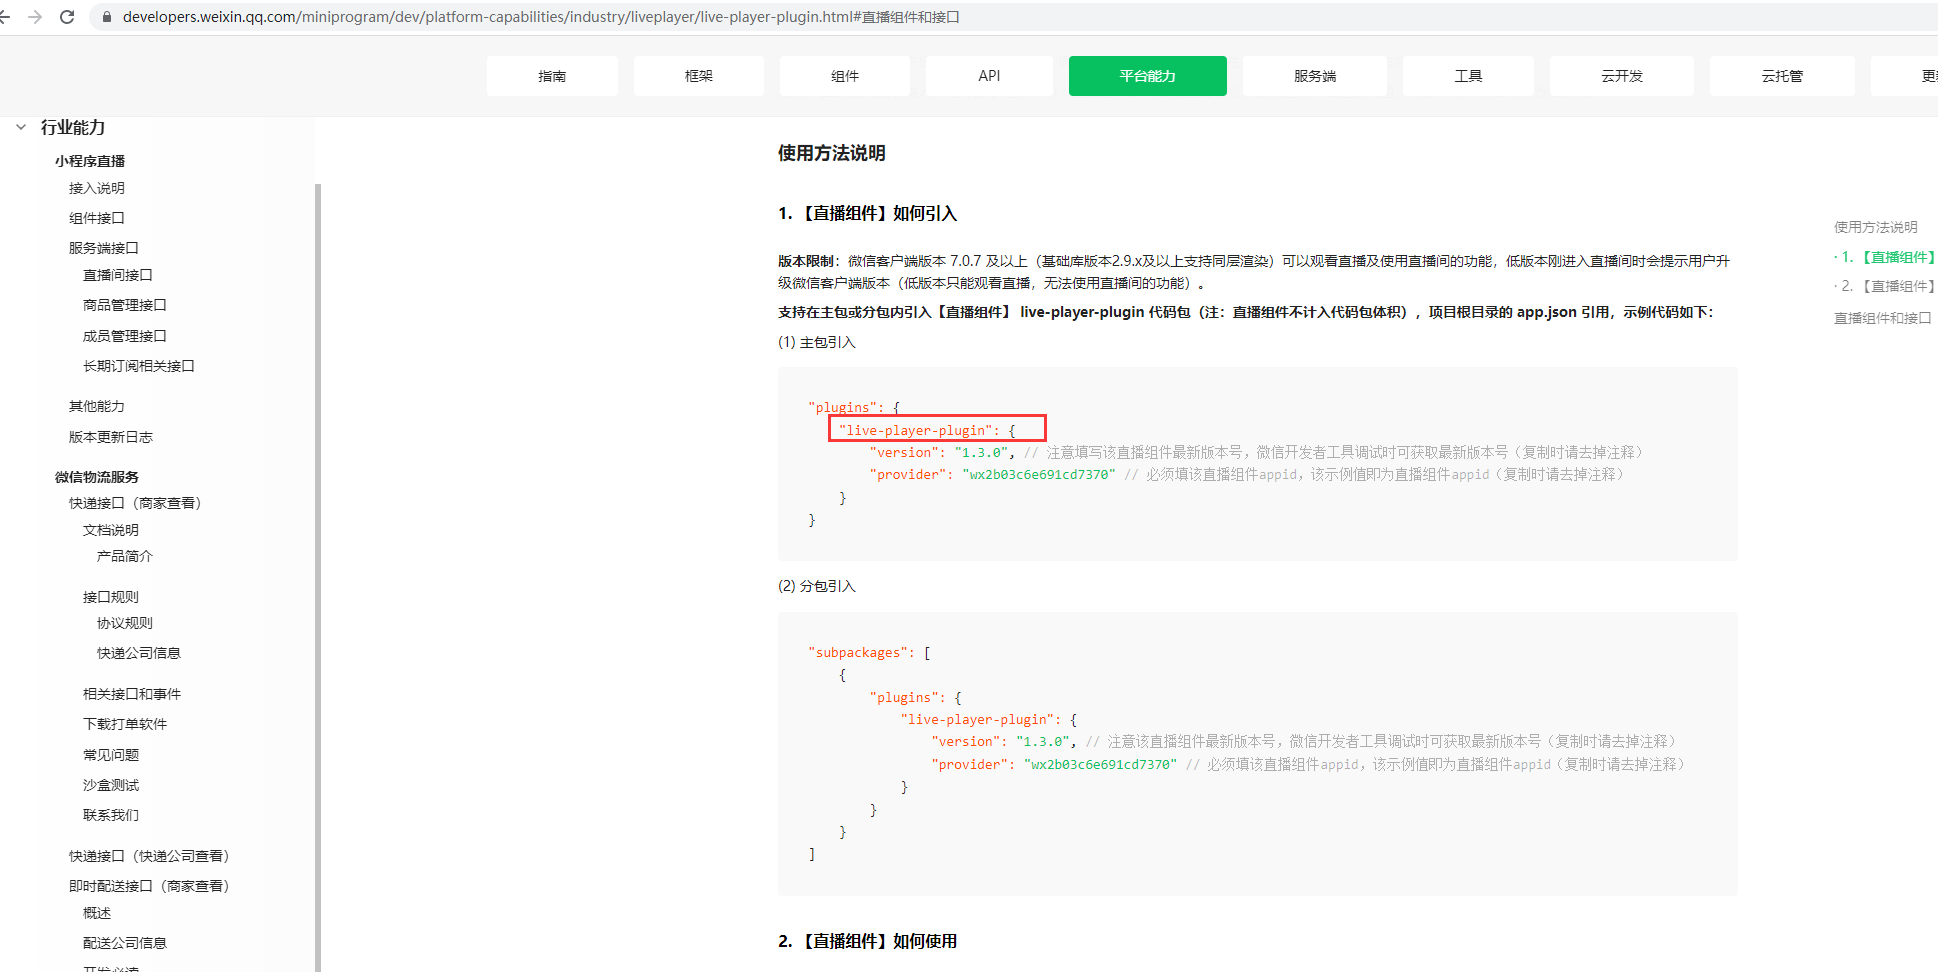Open 接入说明 sidebar link
The width and height of the screenshot is (1938, 972).
pyautogui.click(x=97, y=188)
